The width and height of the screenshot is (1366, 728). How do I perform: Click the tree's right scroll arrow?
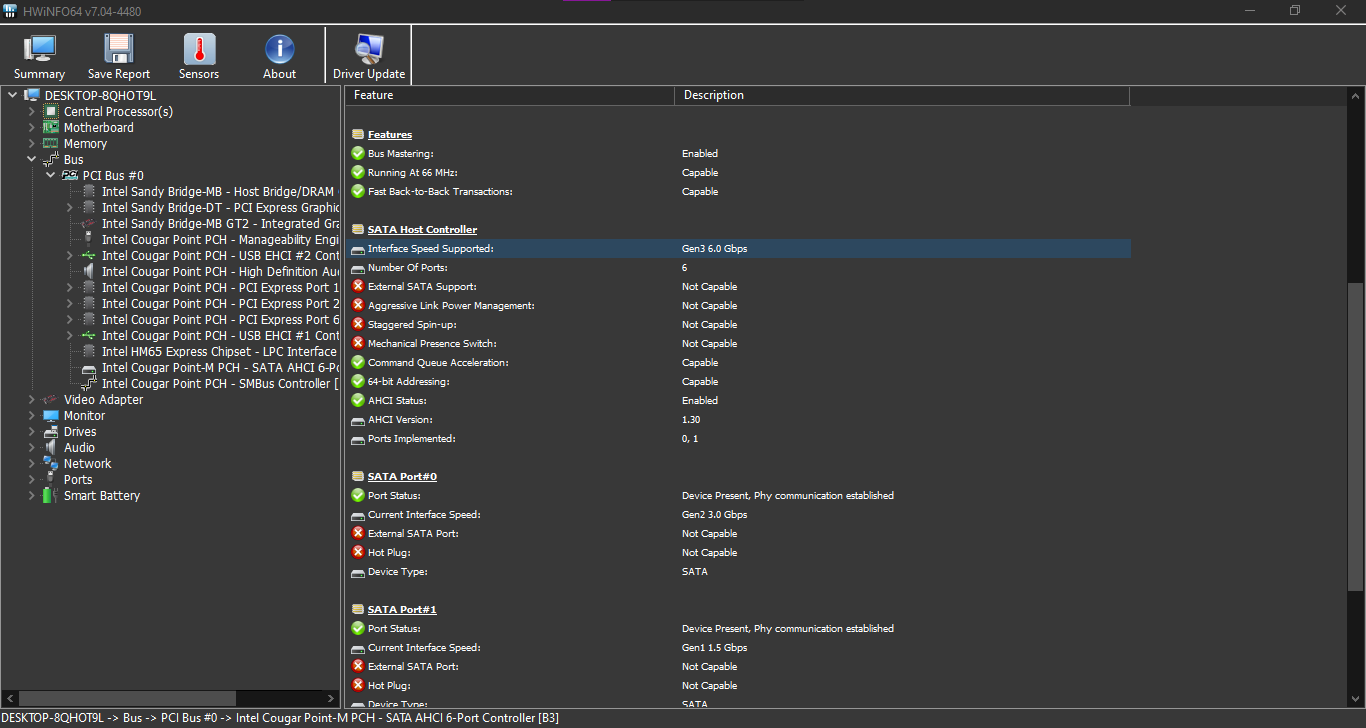(333, 698)
